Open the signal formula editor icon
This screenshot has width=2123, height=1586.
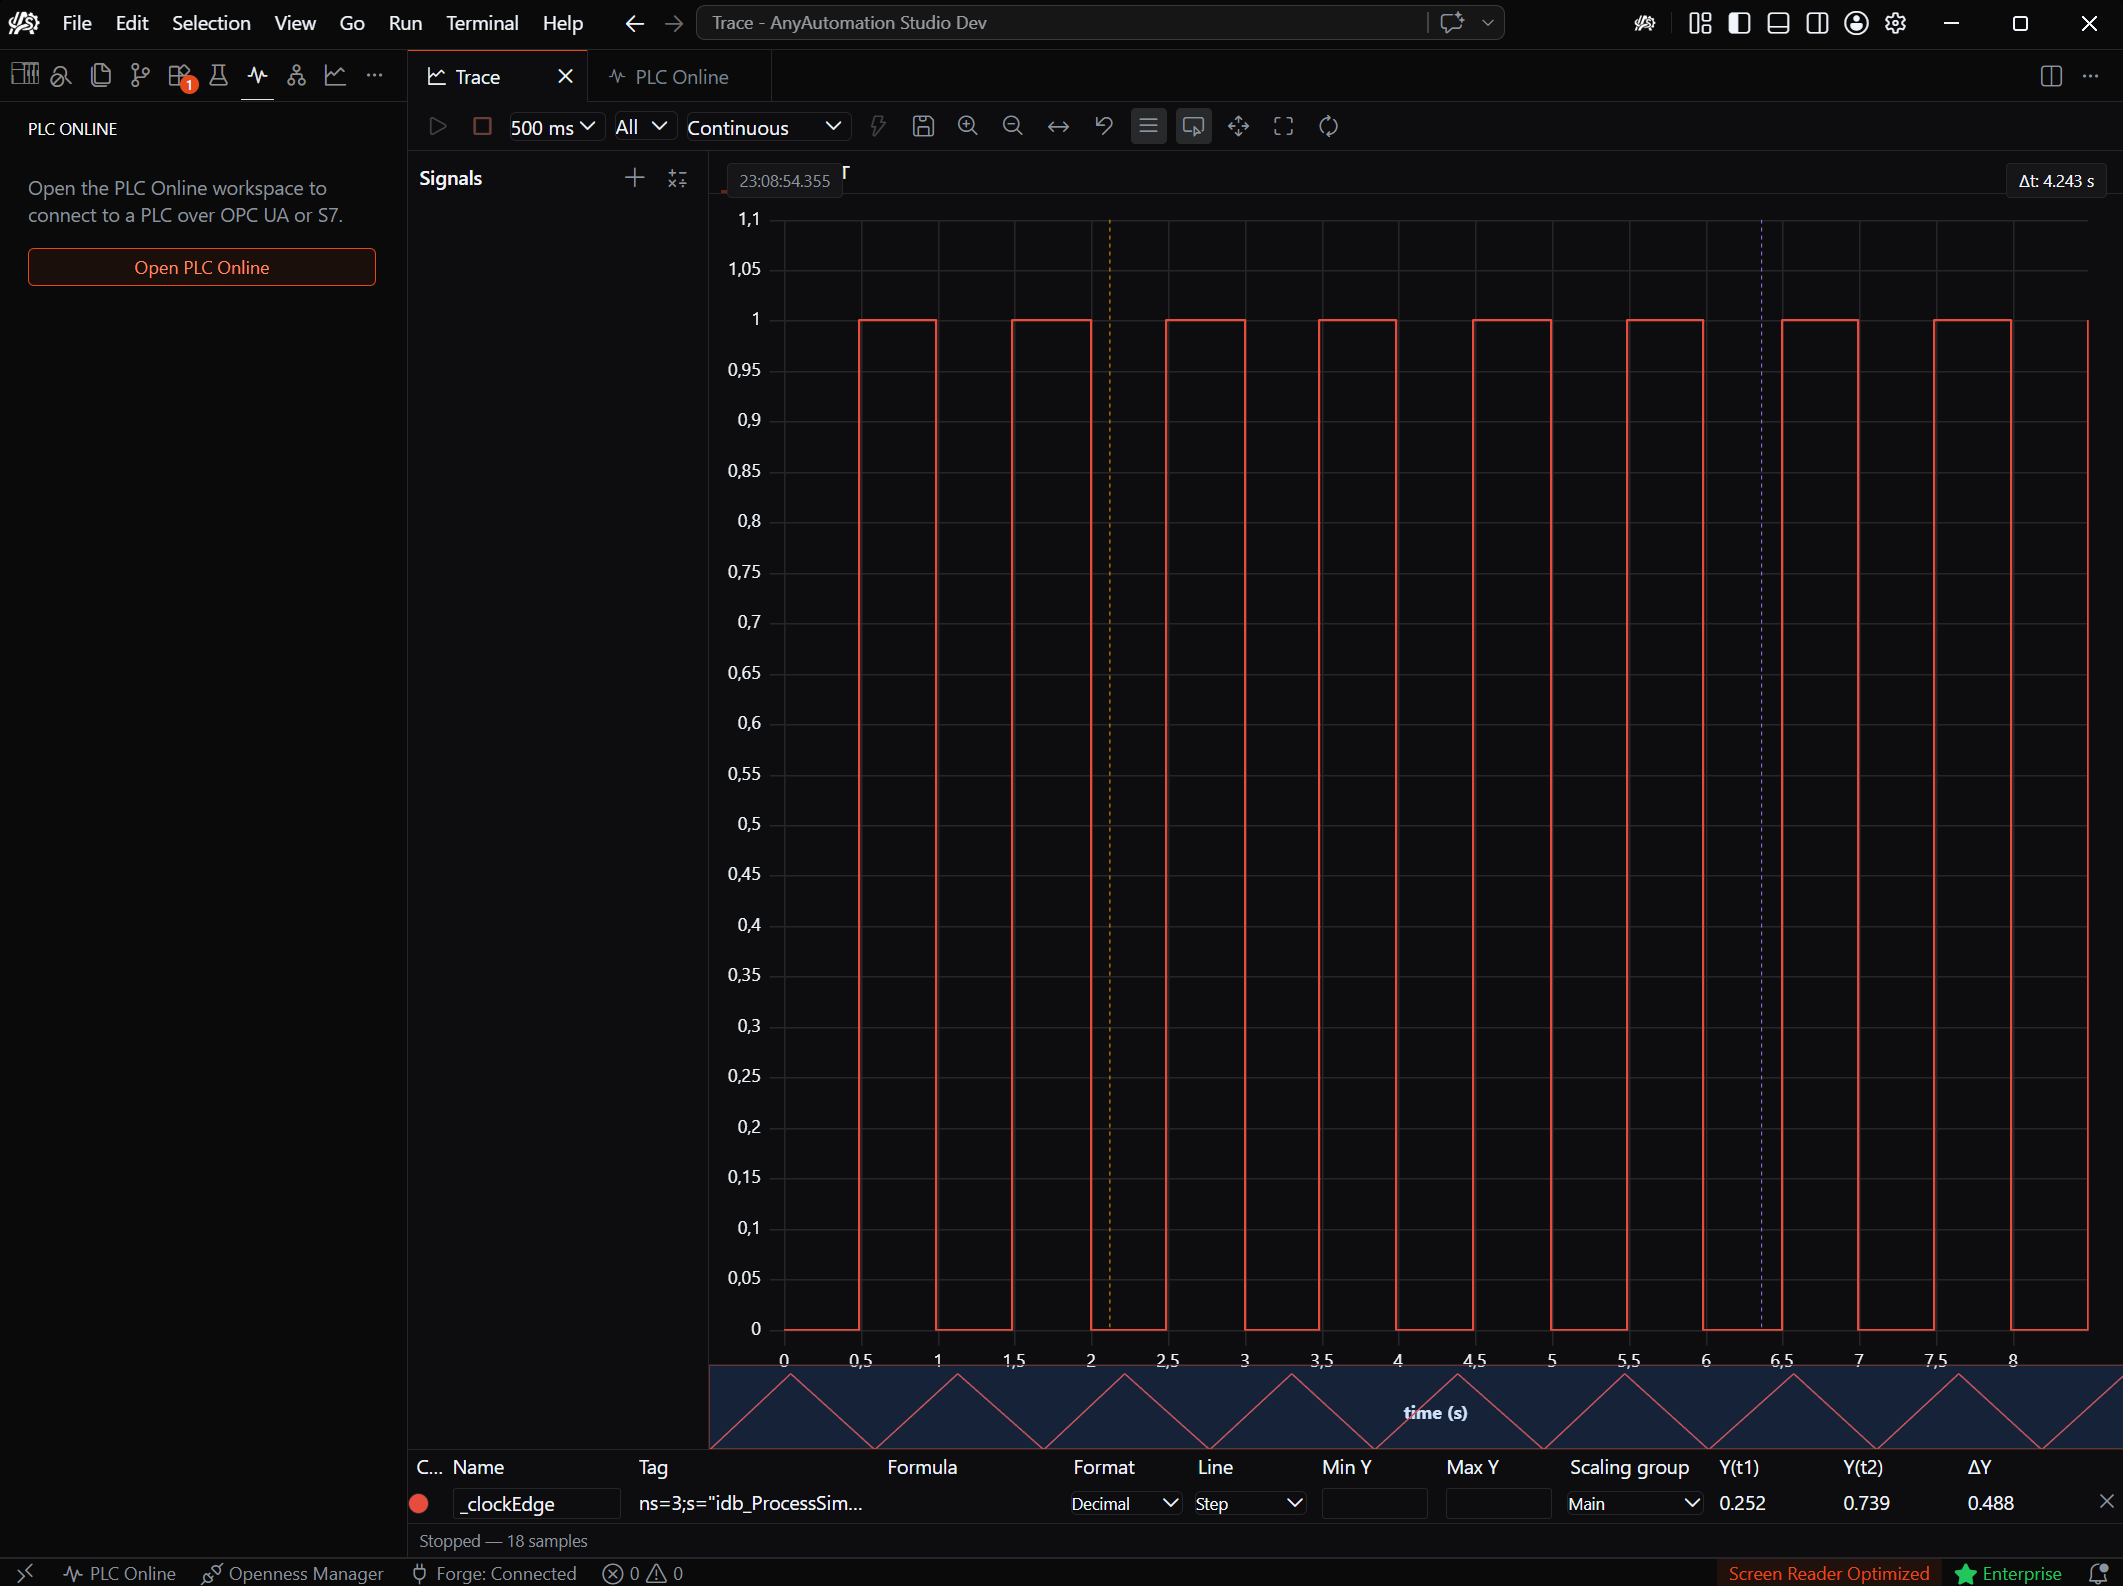coord(677,178)
